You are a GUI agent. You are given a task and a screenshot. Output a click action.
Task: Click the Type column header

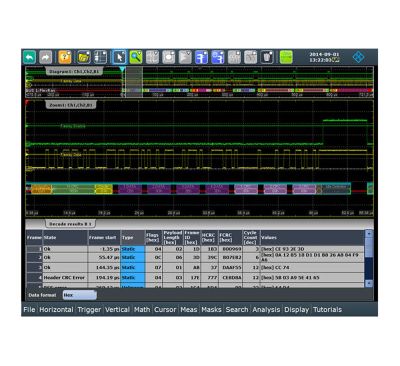pyautogui.click(x=133, y=238)
